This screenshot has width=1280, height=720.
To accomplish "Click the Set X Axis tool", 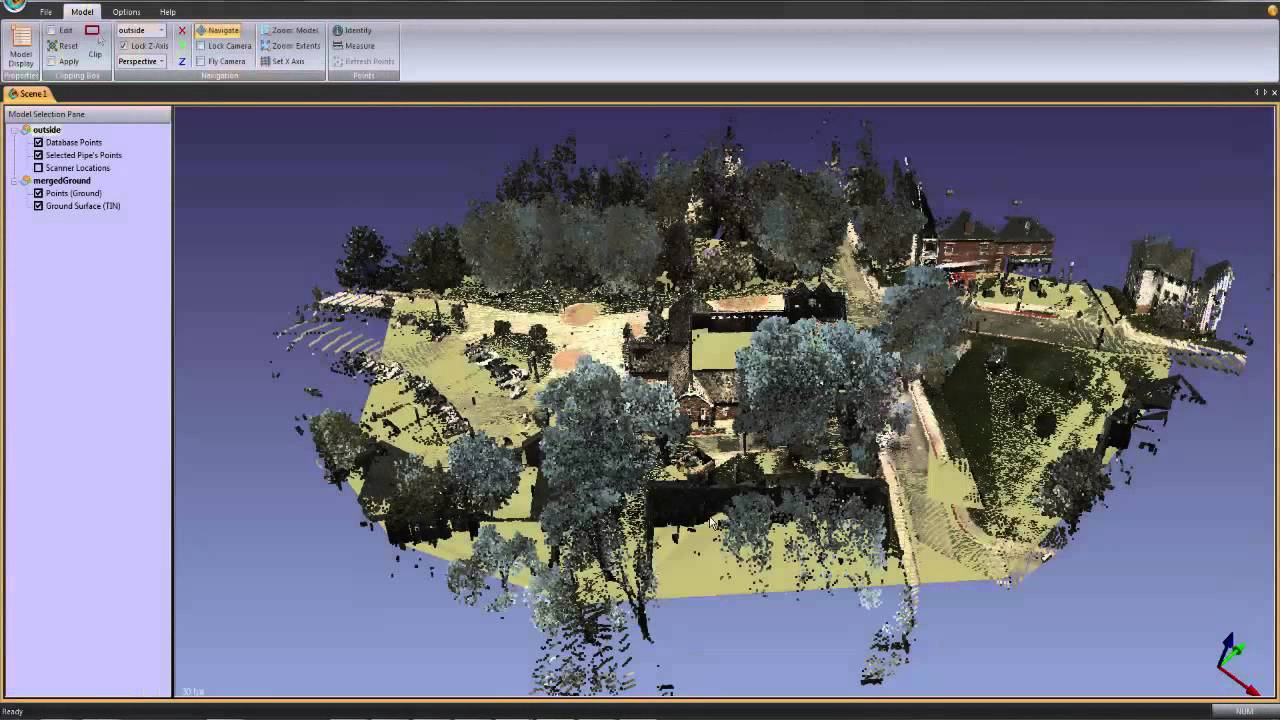I will [x=282, y=62].
